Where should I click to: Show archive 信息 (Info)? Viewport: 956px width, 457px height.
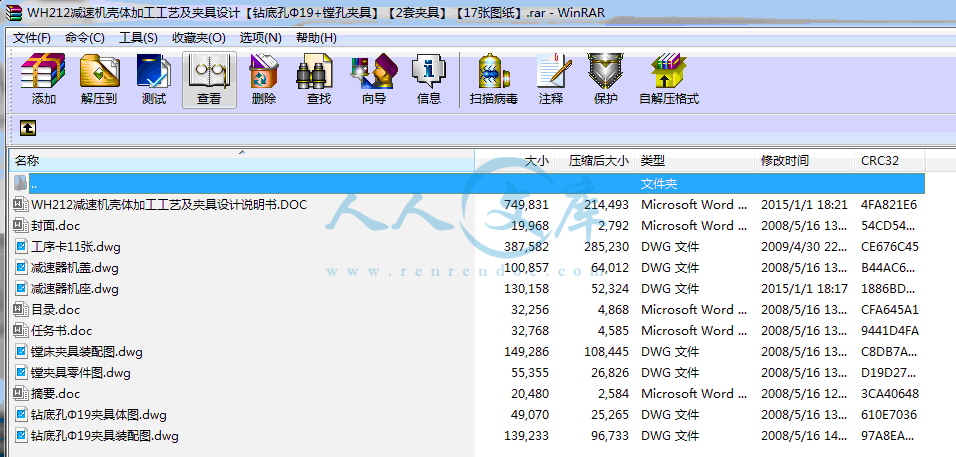(429, 79)
